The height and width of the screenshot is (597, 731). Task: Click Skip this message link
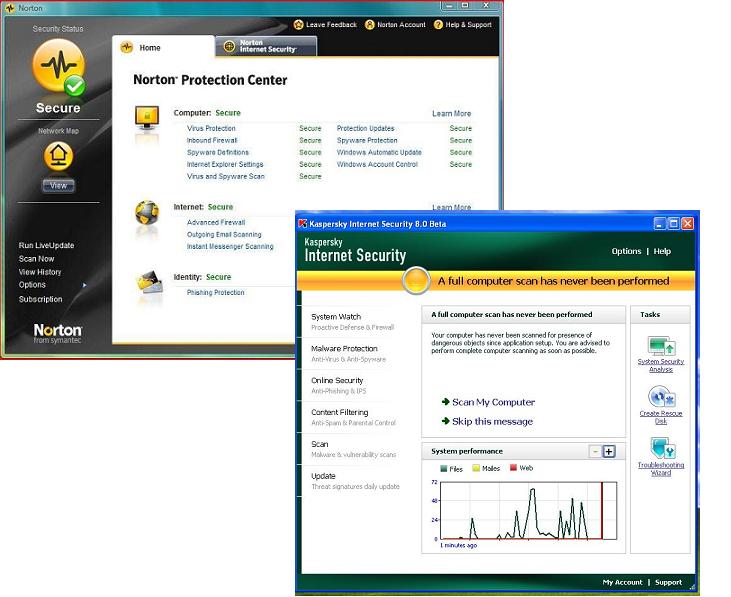coord(492,421)
